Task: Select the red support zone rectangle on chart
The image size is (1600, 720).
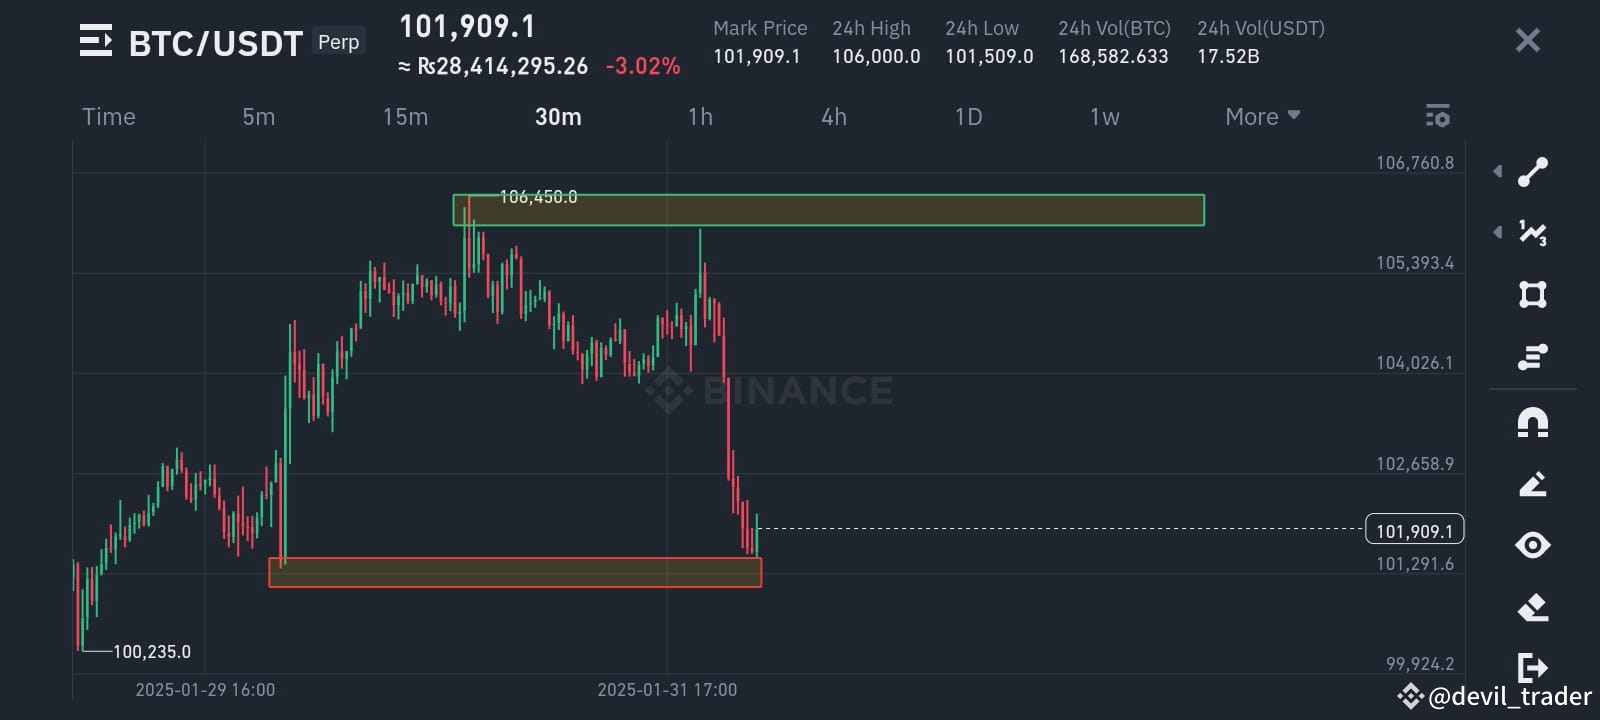Action: [514, 573]
